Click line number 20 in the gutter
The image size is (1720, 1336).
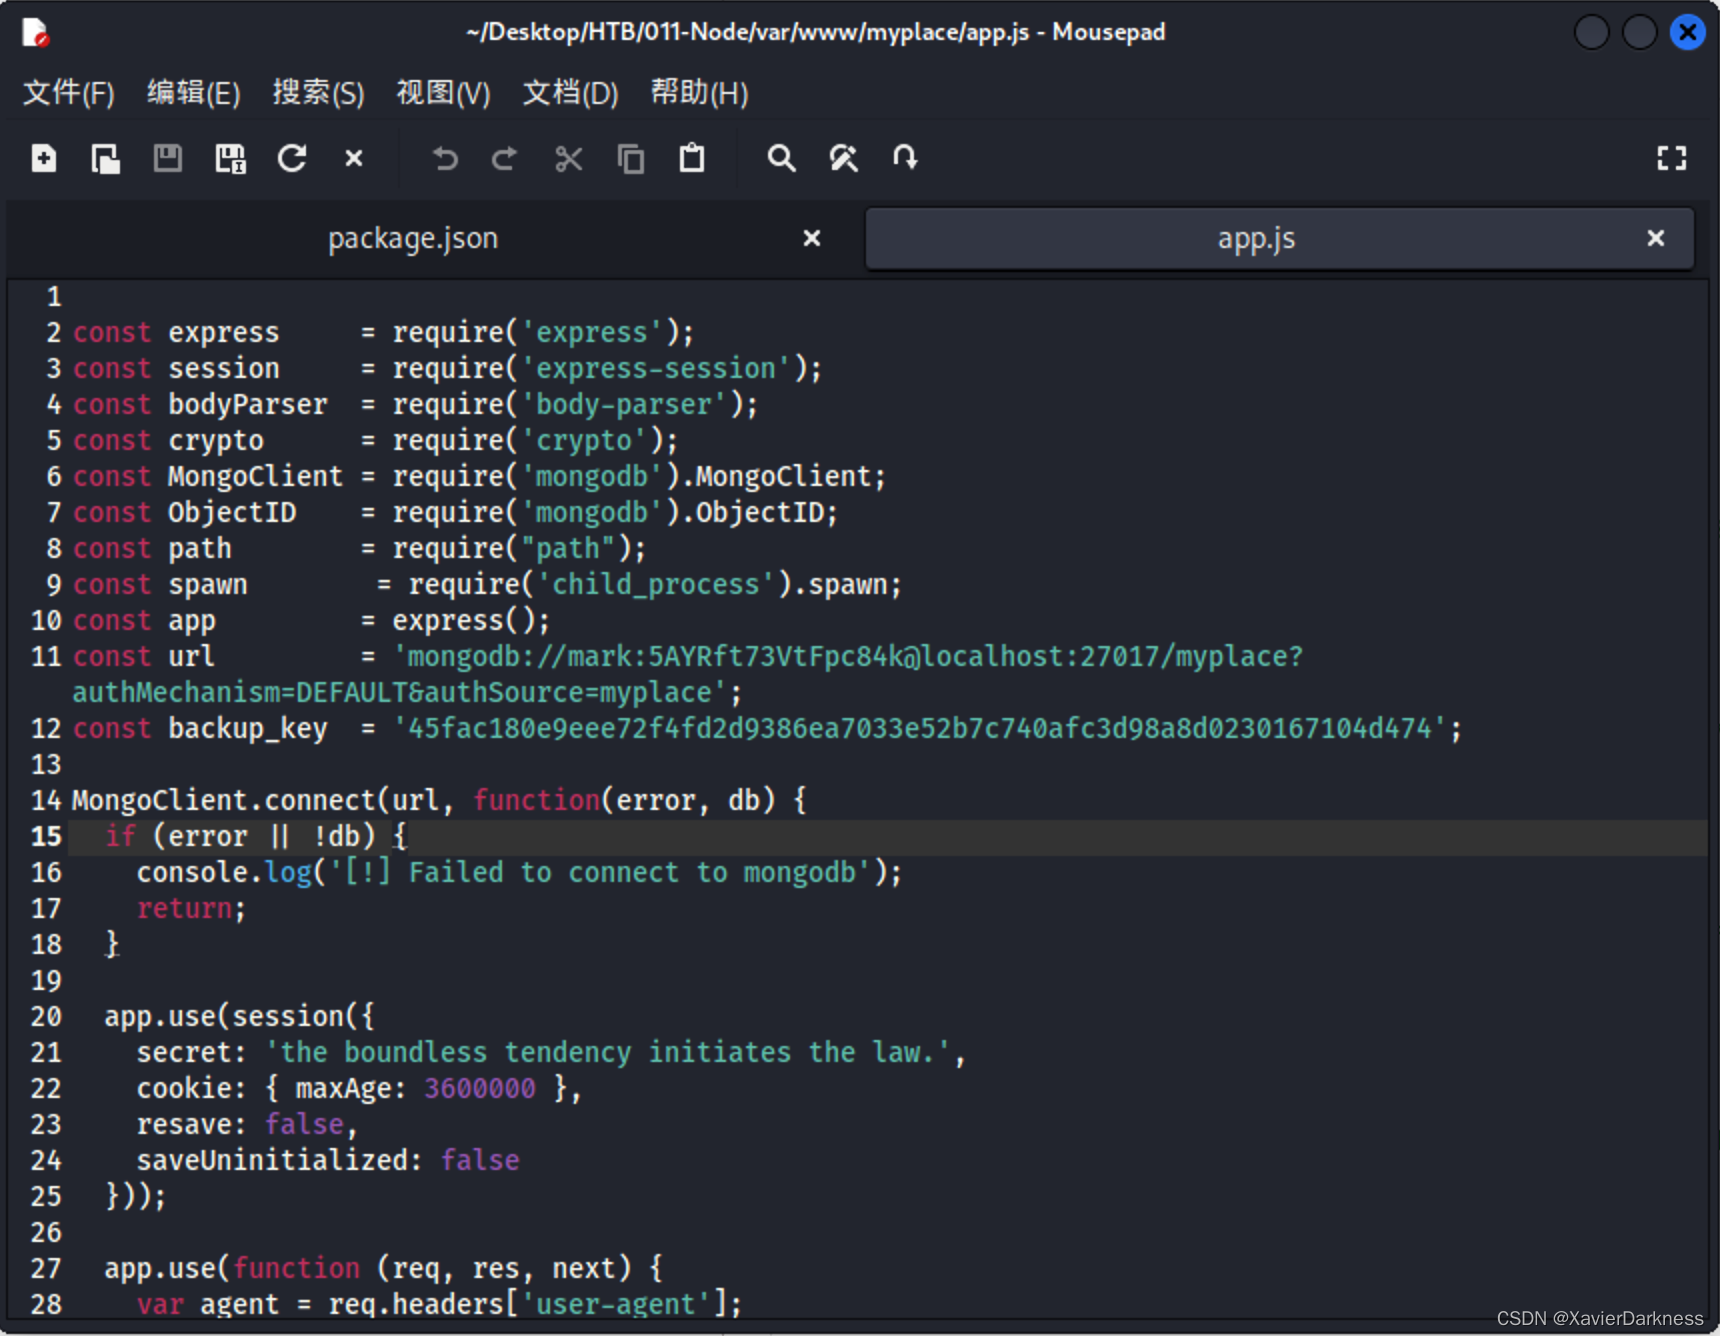[x=46, y=1016]
